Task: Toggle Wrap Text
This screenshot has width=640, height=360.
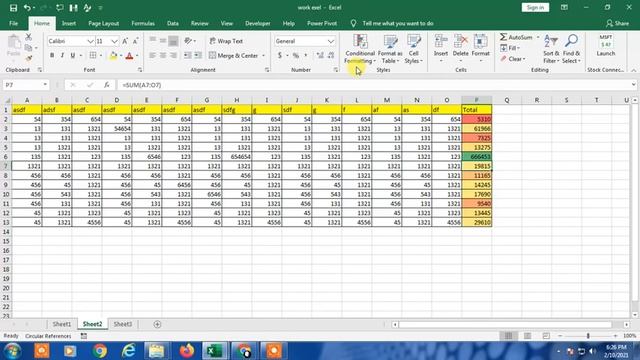Action: [226, 41]
